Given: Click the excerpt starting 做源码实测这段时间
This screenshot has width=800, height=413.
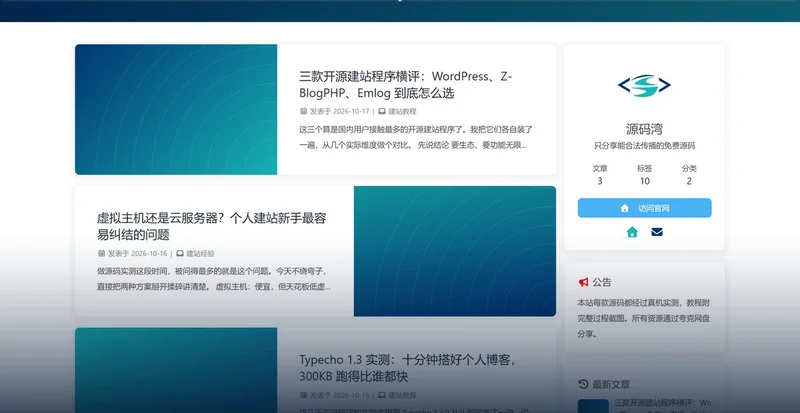Looking at the screenshot, I should [x=214, y=279].
